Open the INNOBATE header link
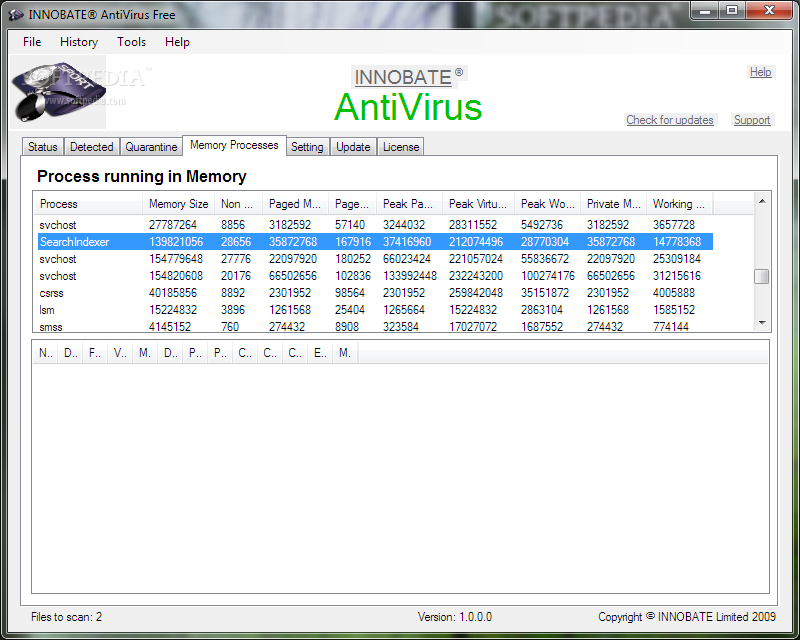 (403, 78)
